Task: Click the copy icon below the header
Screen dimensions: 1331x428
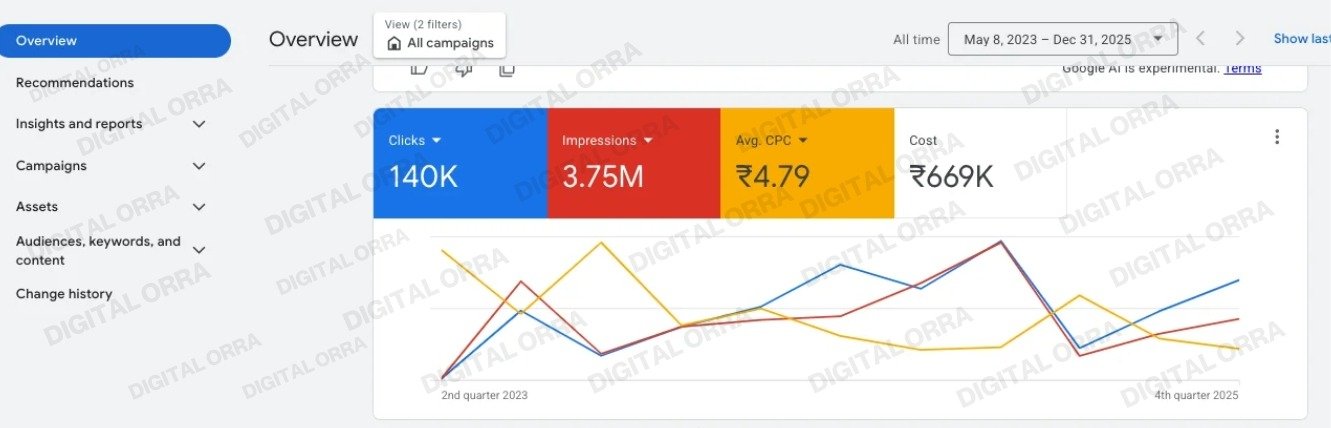Action: point(507,69)
